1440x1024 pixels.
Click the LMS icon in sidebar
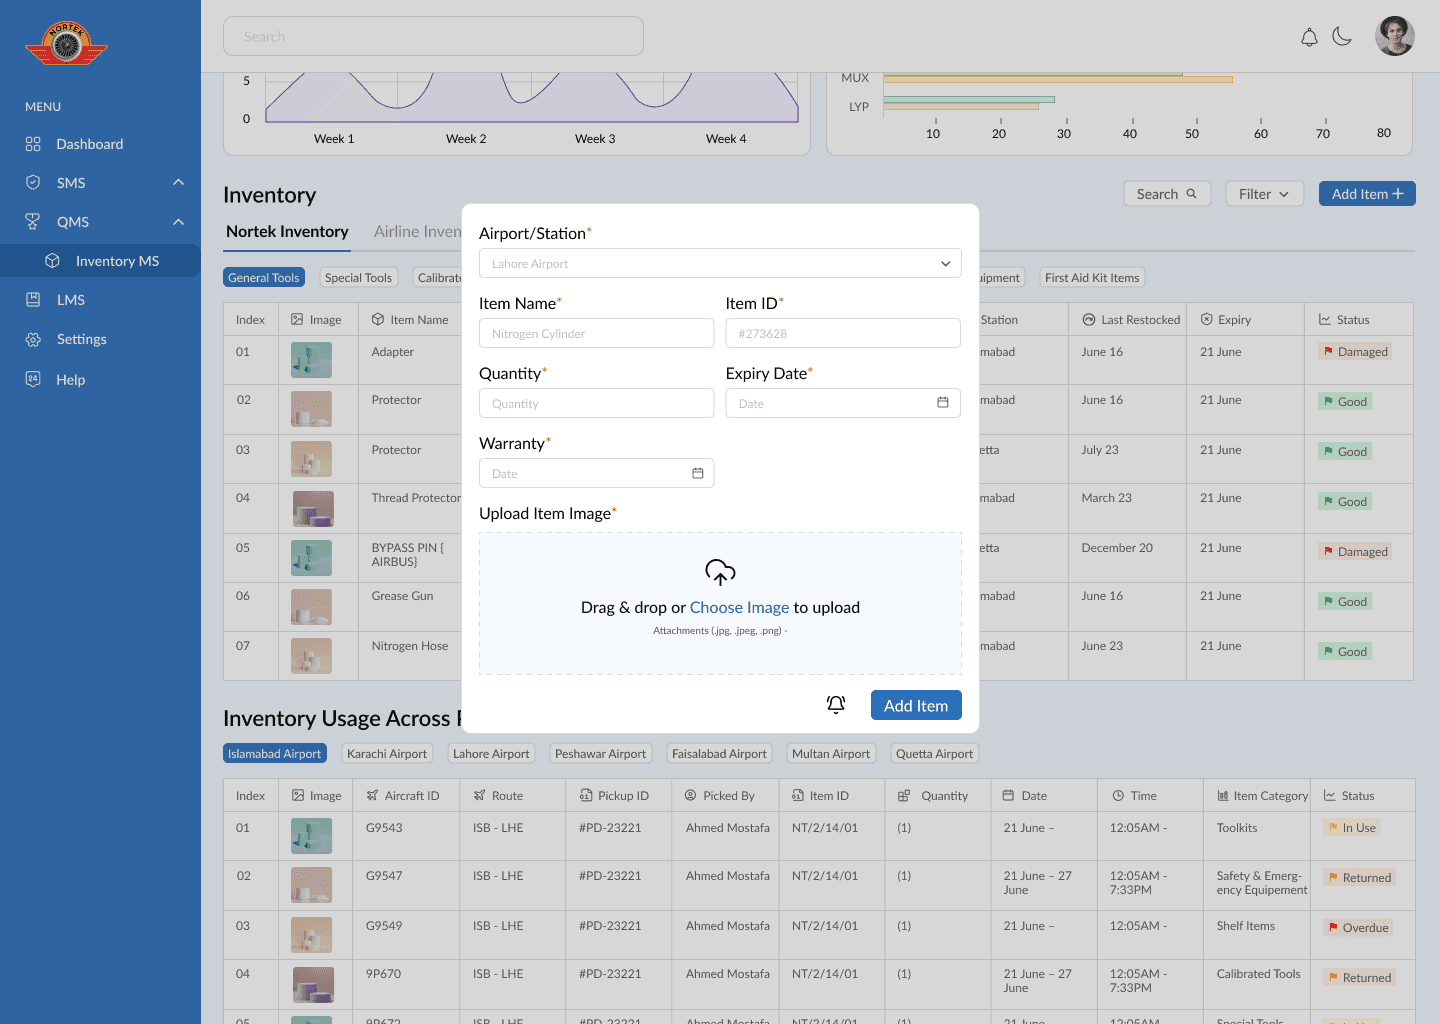click(x=33, y=299)
